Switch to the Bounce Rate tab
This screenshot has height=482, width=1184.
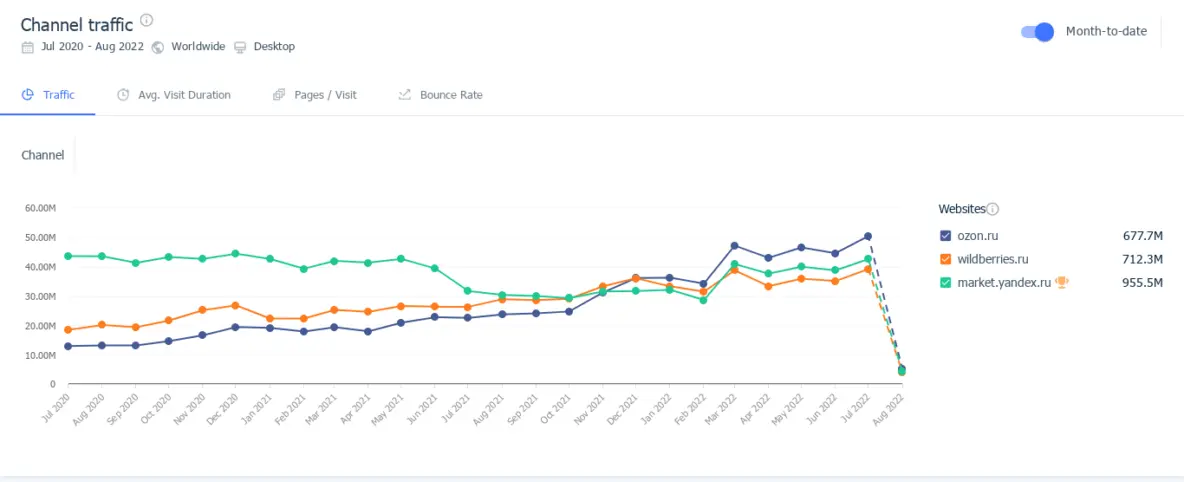(x=450, y=95)
